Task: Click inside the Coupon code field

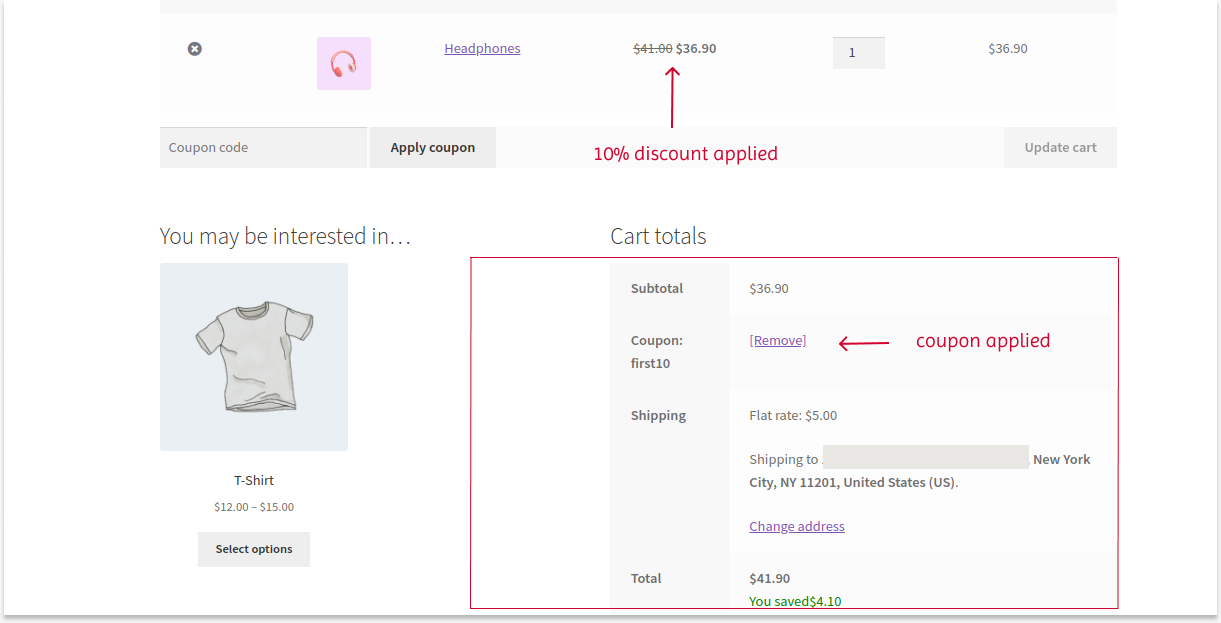Action: 263,147
